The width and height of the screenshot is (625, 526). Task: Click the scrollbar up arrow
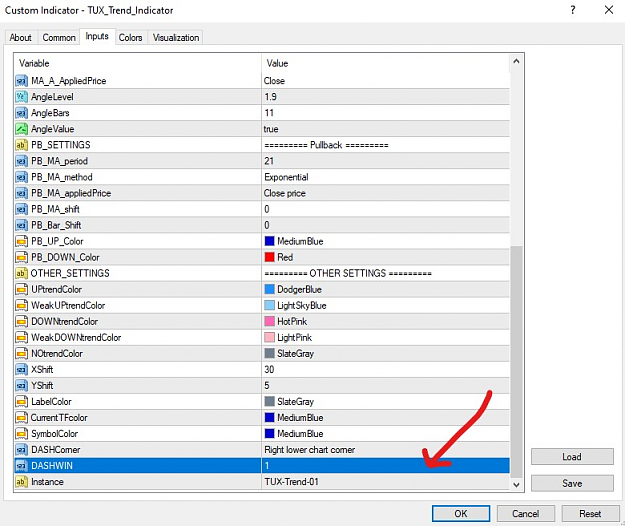coord(516,61)
